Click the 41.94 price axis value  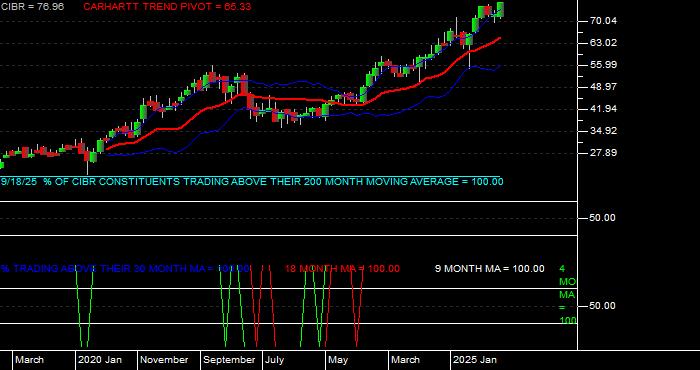[603, 108]
